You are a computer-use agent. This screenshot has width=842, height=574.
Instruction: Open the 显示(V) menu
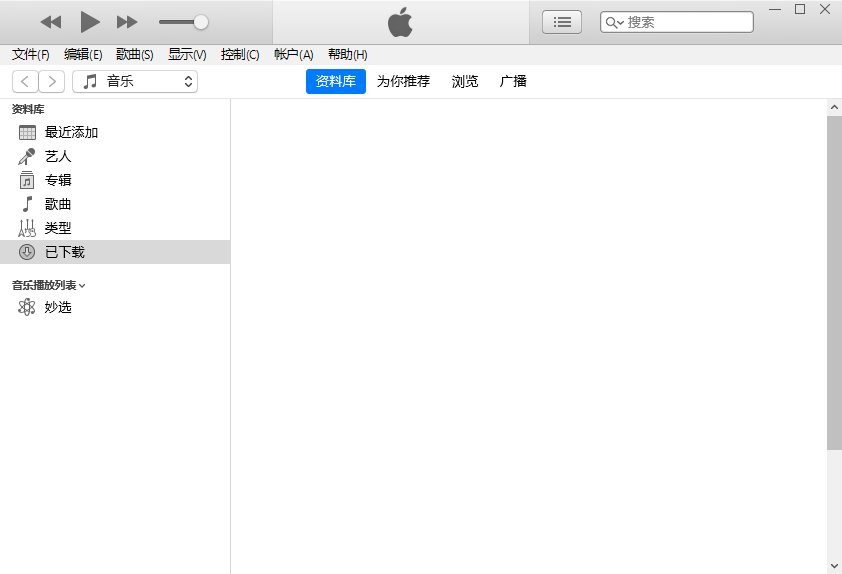187,54
